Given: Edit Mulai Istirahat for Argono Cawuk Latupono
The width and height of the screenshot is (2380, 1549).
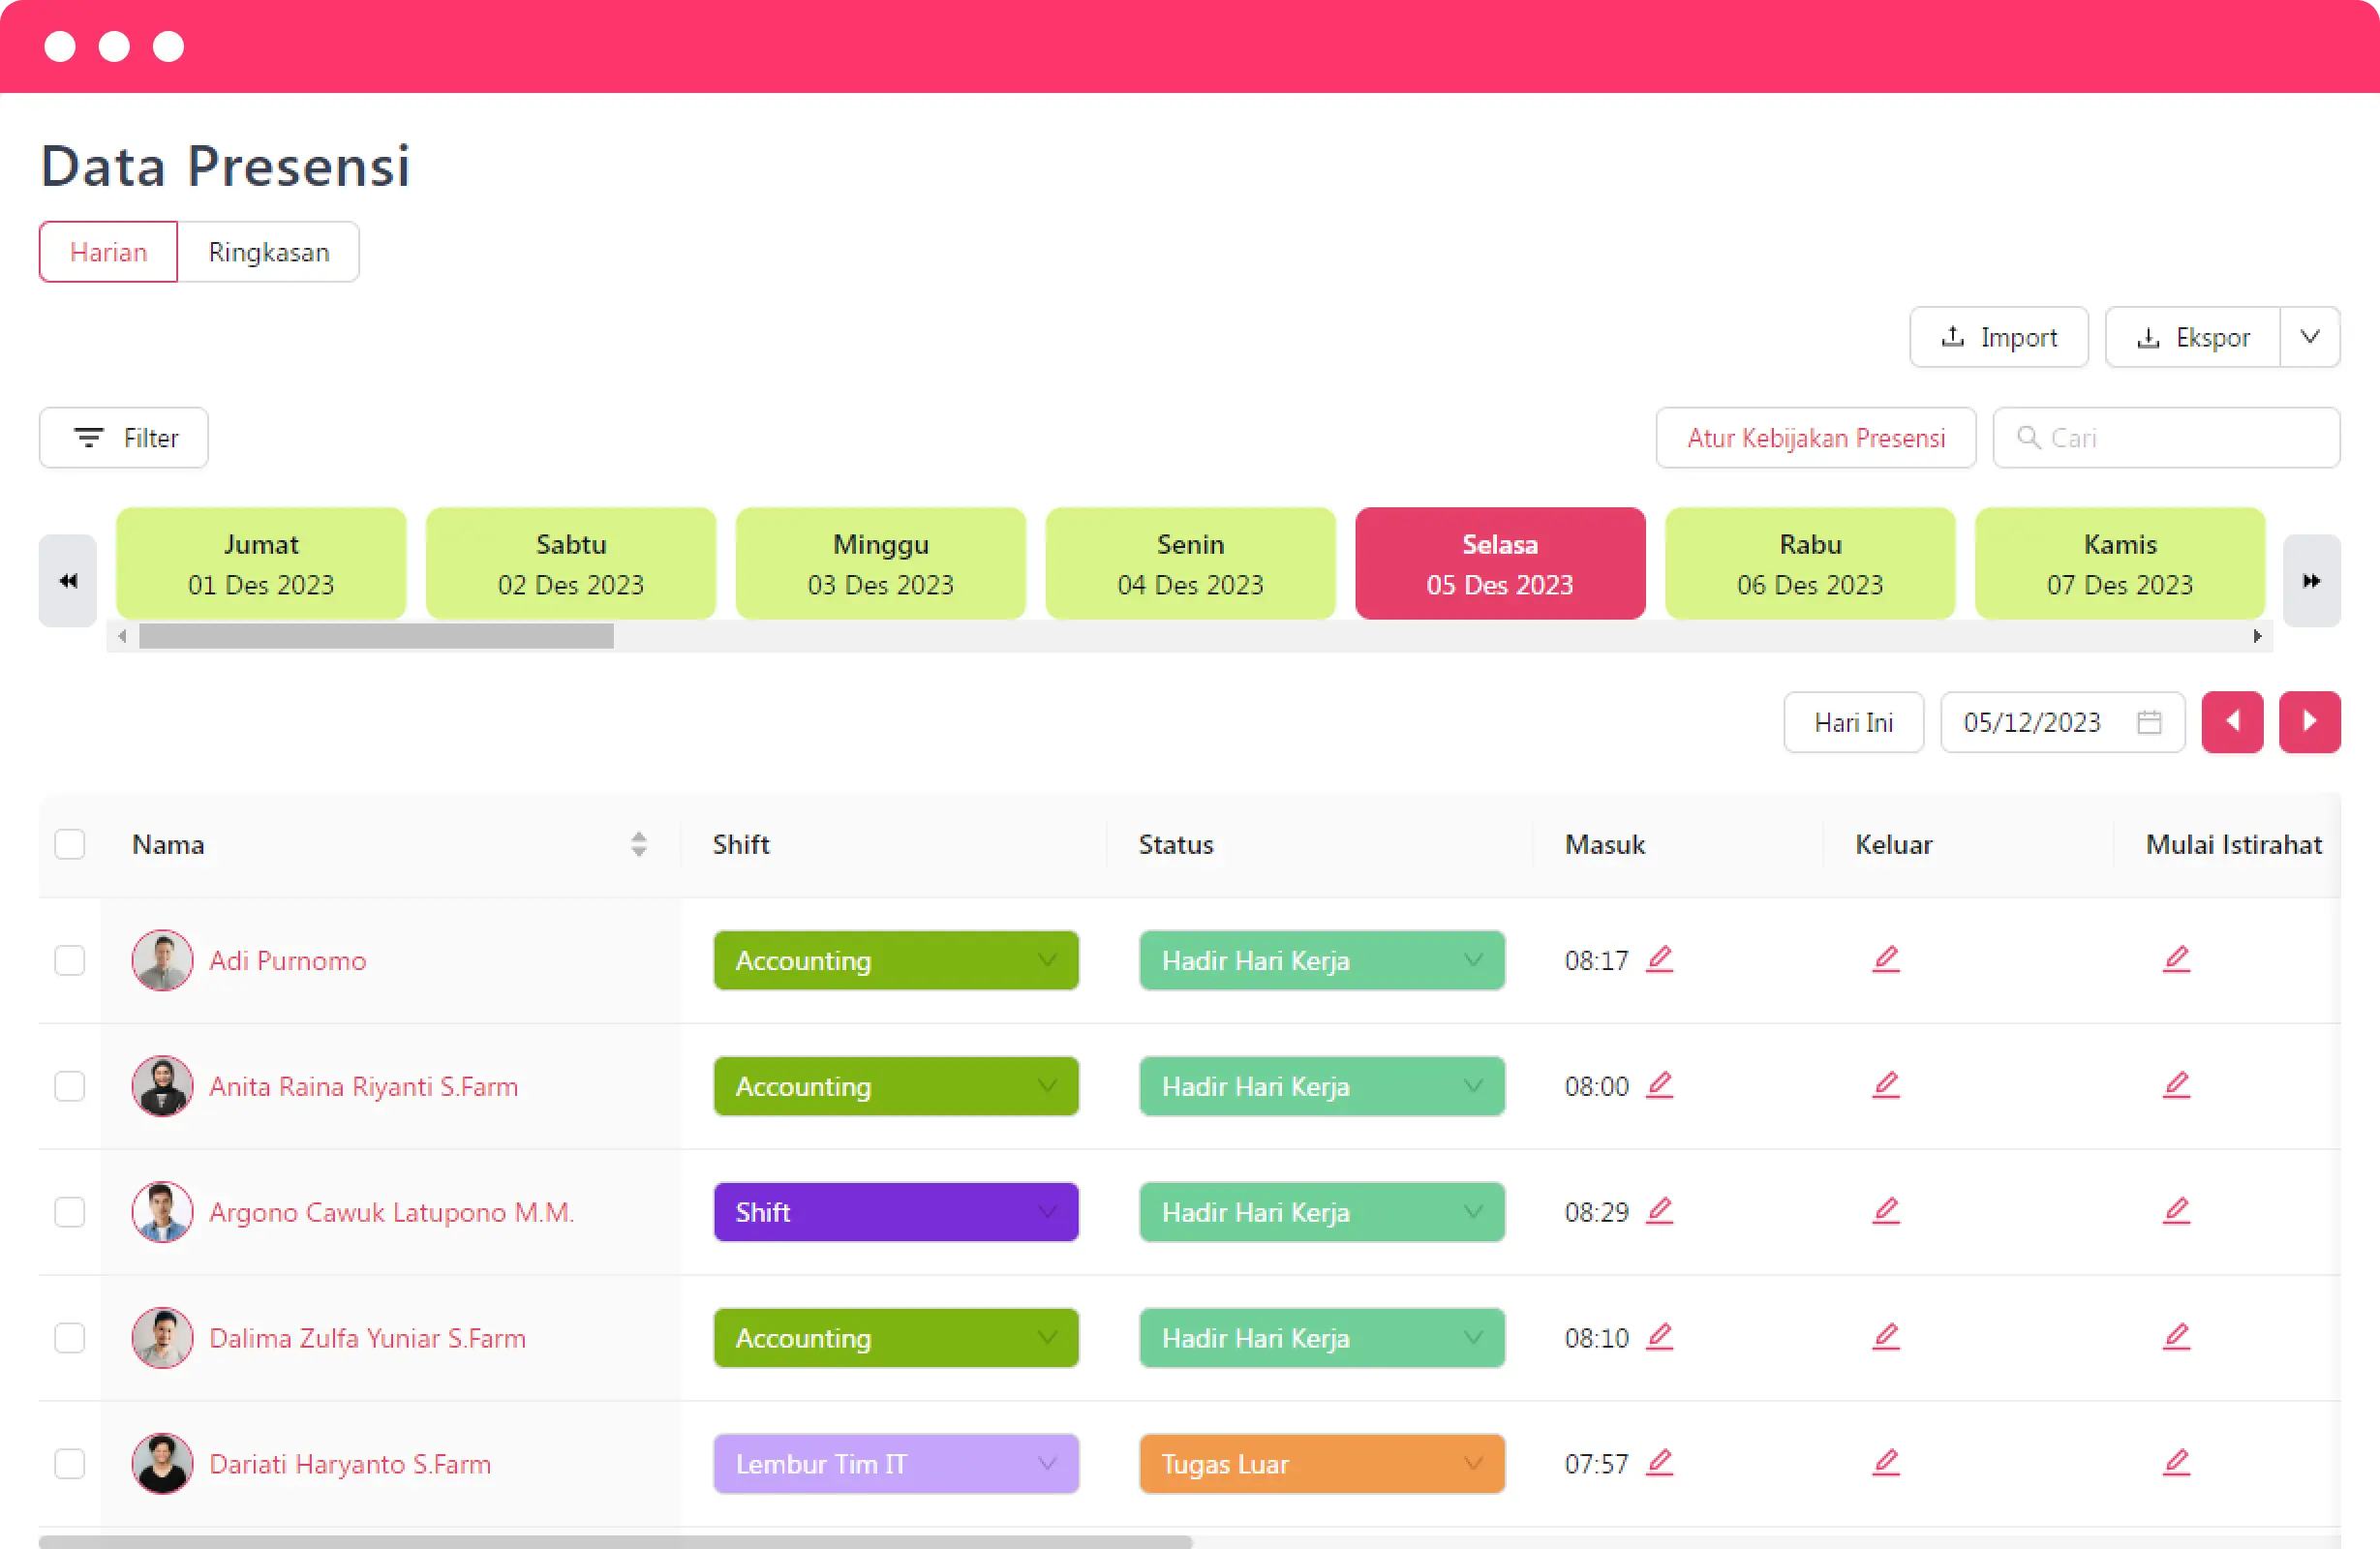Looking at the screenshot, I should pyautogui.click(x=2175, y=1211).
